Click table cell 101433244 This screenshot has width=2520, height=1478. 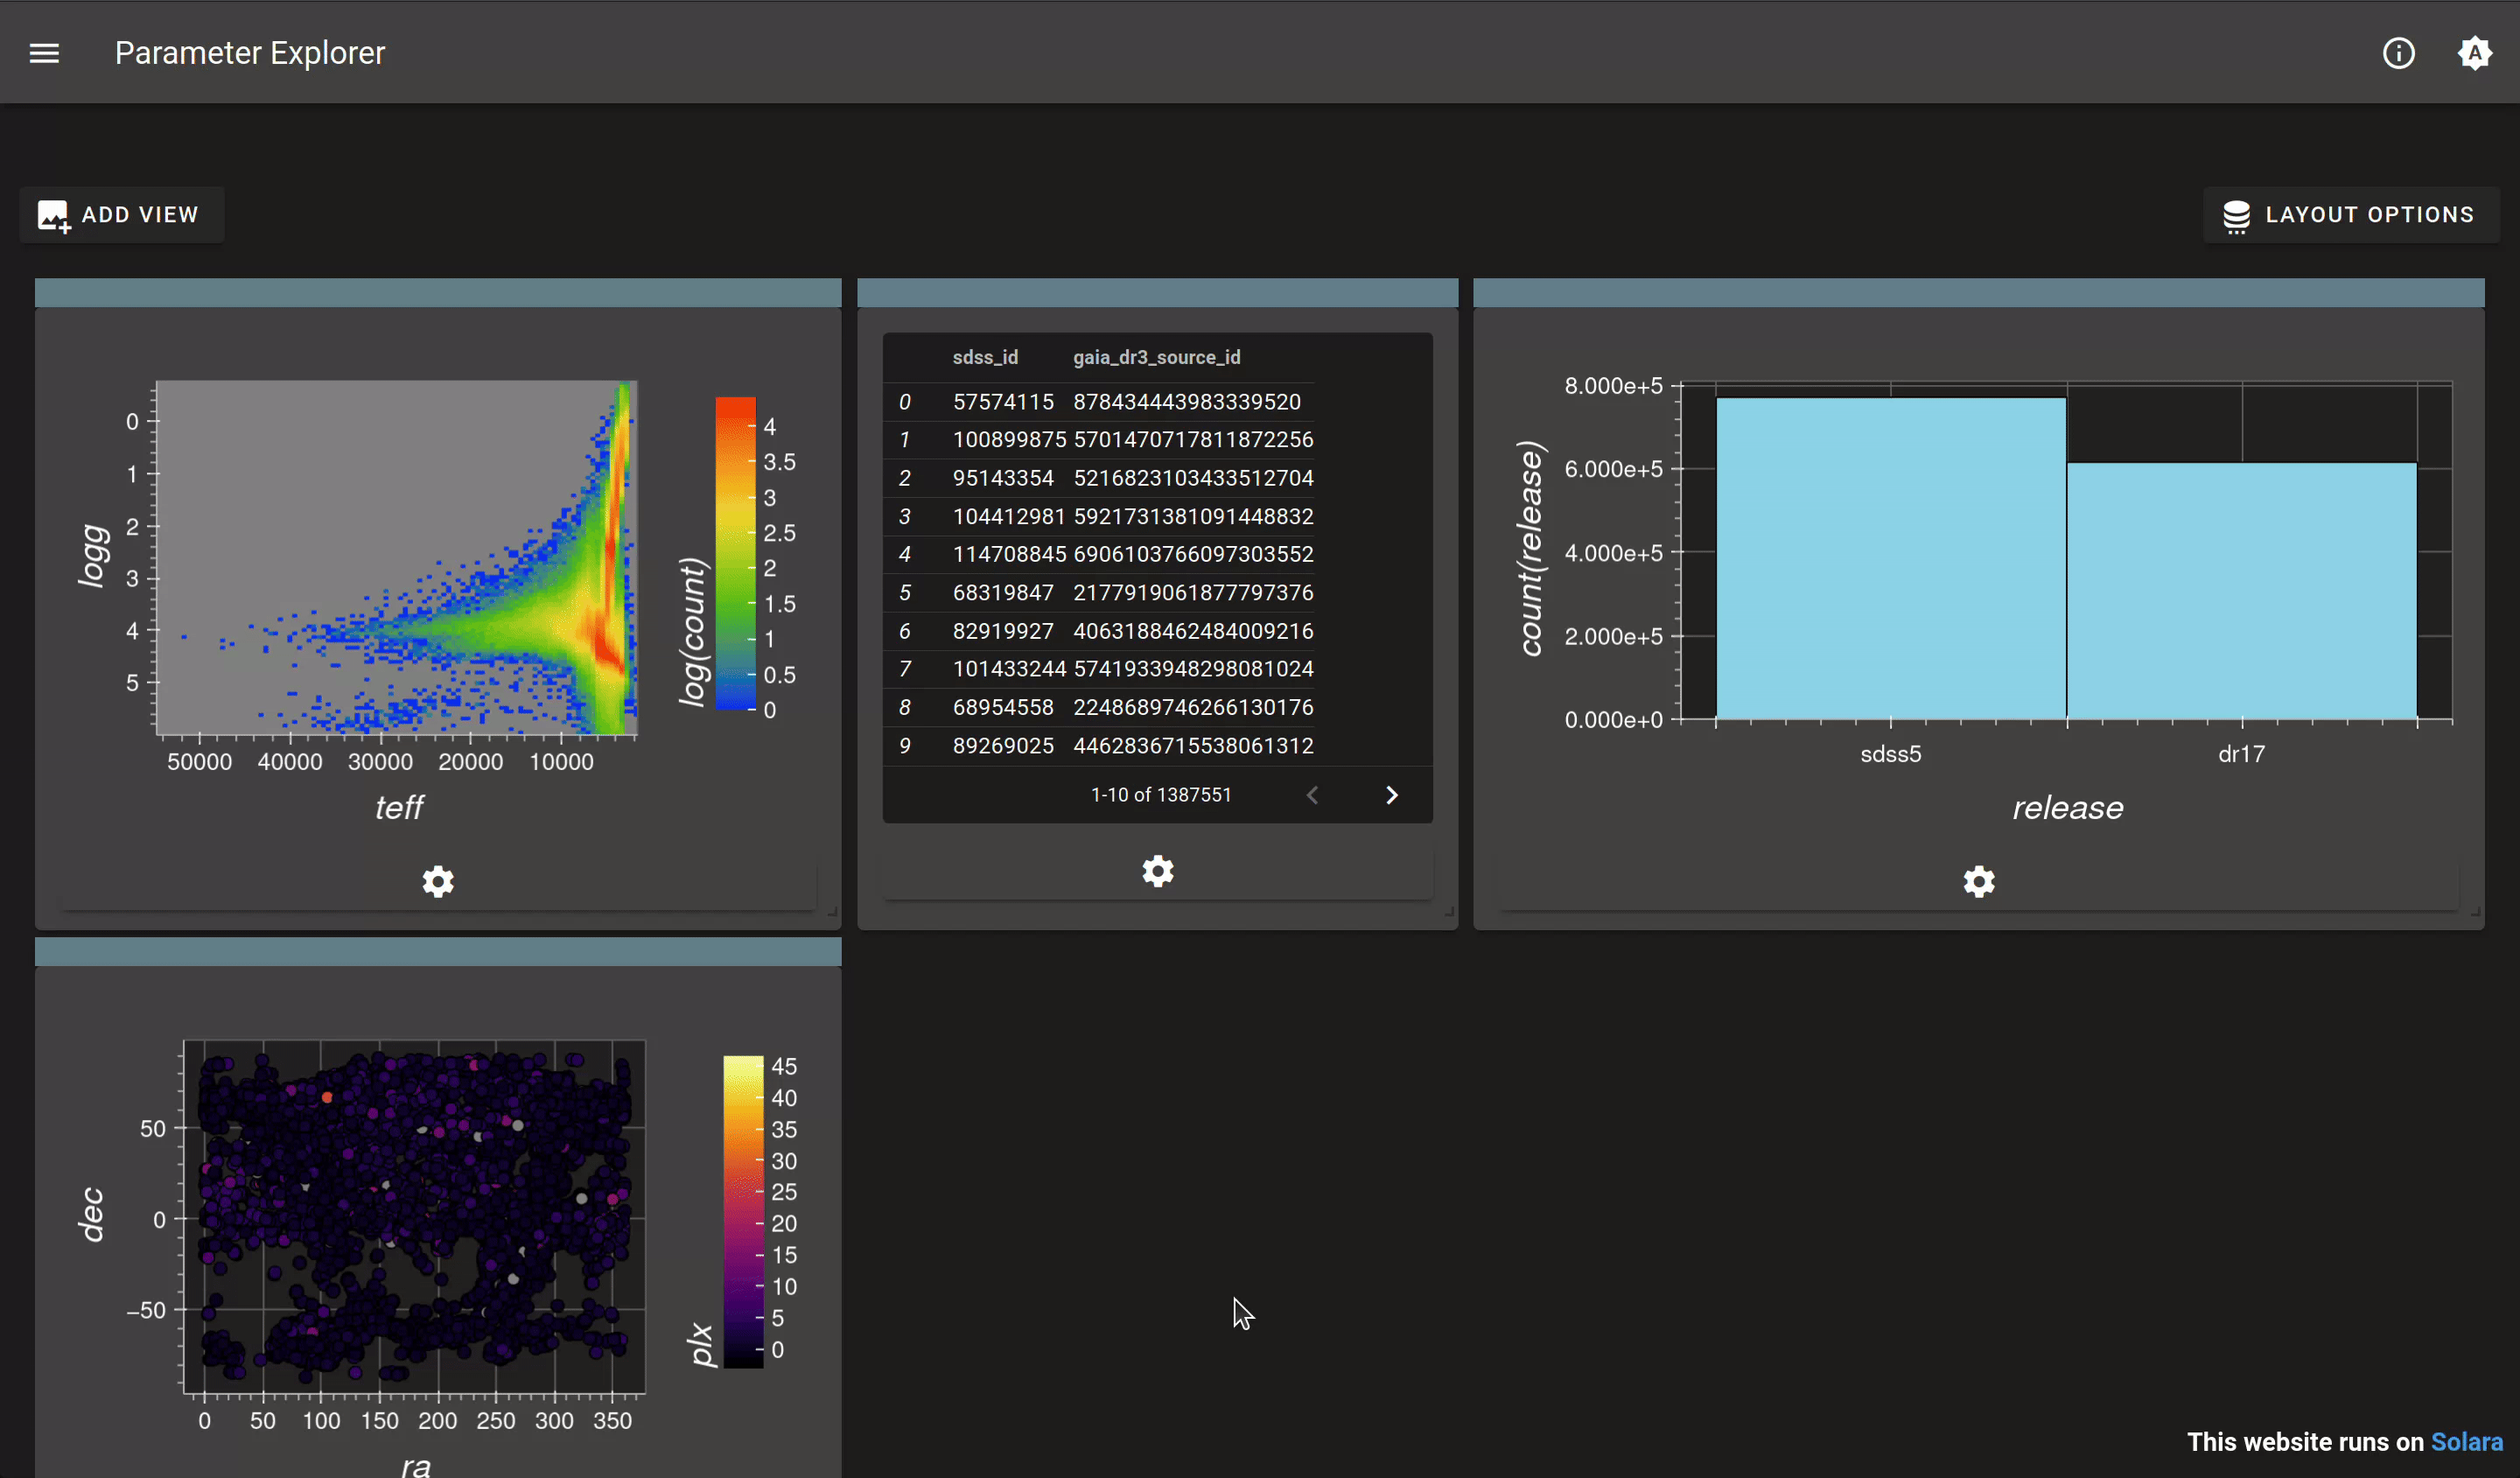coord(1009,669)
